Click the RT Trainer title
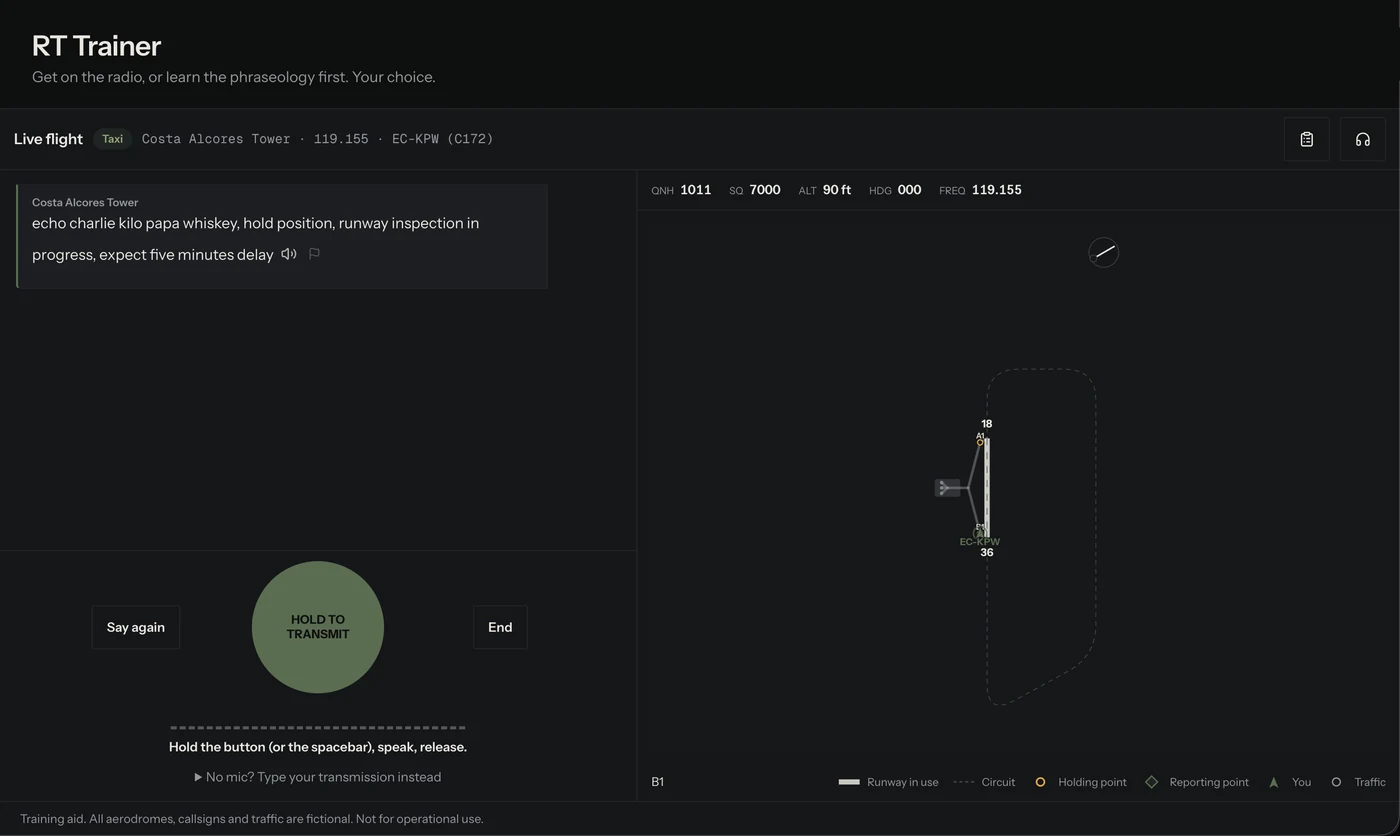Image resolution: width=1400 pixels, height=836 pixels. (96, 46)
